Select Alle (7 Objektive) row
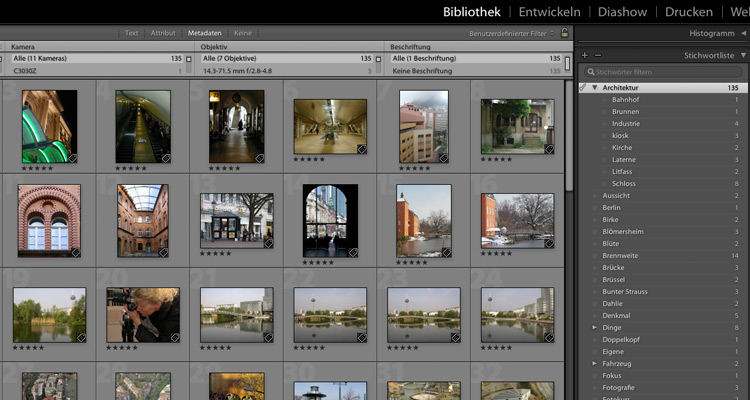 pos(287,58)
